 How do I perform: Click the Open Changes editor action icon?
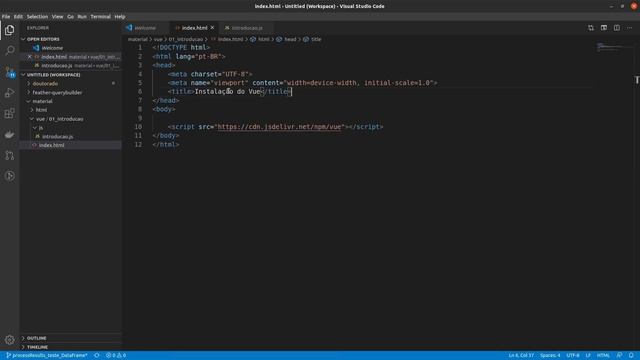click(591, 28)
